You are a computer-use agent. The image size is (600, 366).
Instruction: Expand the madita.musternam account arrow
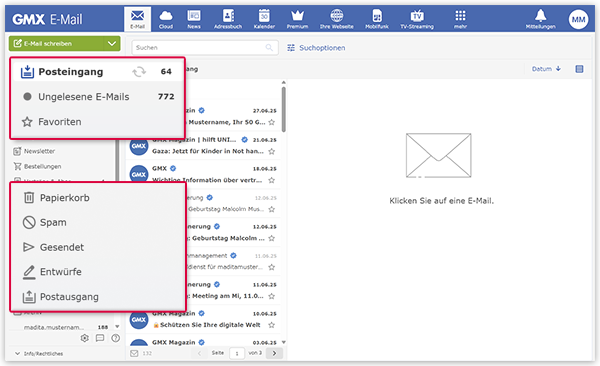tap(117, 327)
